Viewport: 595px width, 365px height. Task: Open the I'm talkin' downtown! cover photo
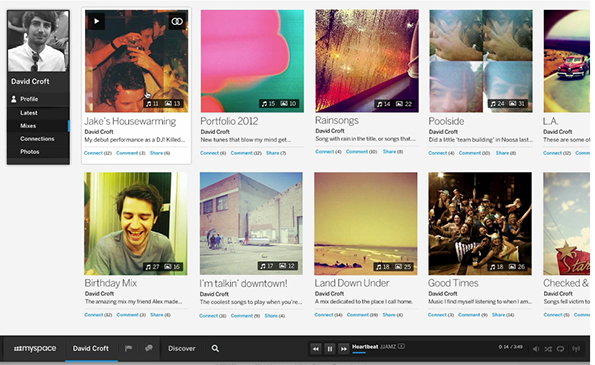(251, 223)
